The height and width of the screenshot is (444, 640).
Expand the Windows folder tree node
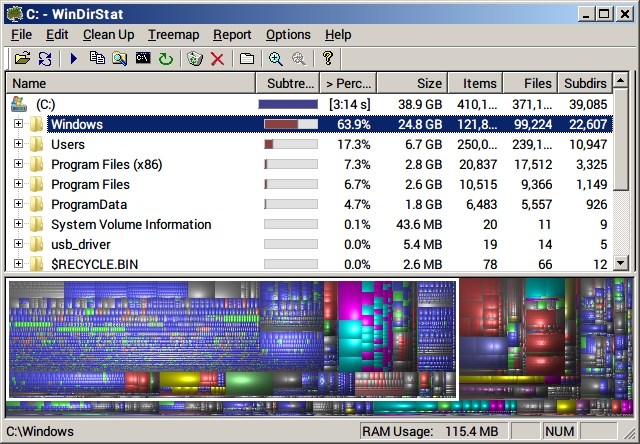18,124
